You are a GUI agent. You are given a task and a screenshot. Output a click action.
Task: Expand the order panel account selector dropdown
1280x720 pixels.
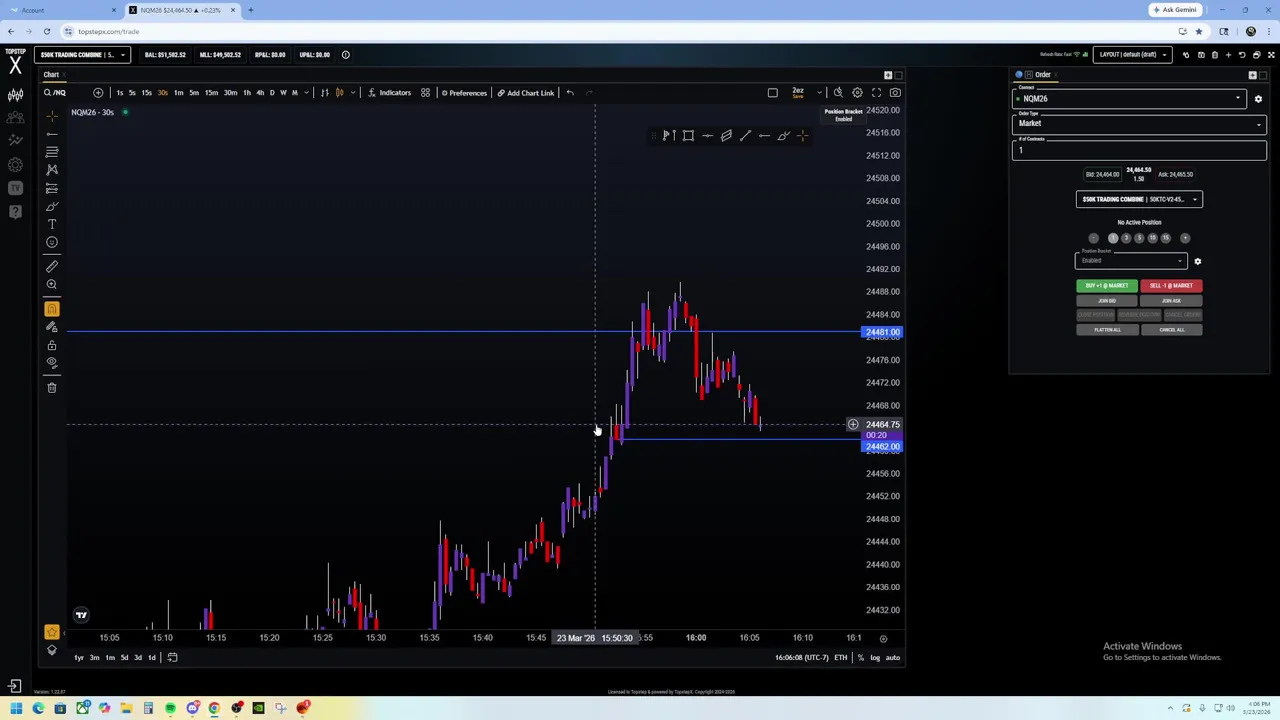pyautogui.click(x=1139, y=199)
